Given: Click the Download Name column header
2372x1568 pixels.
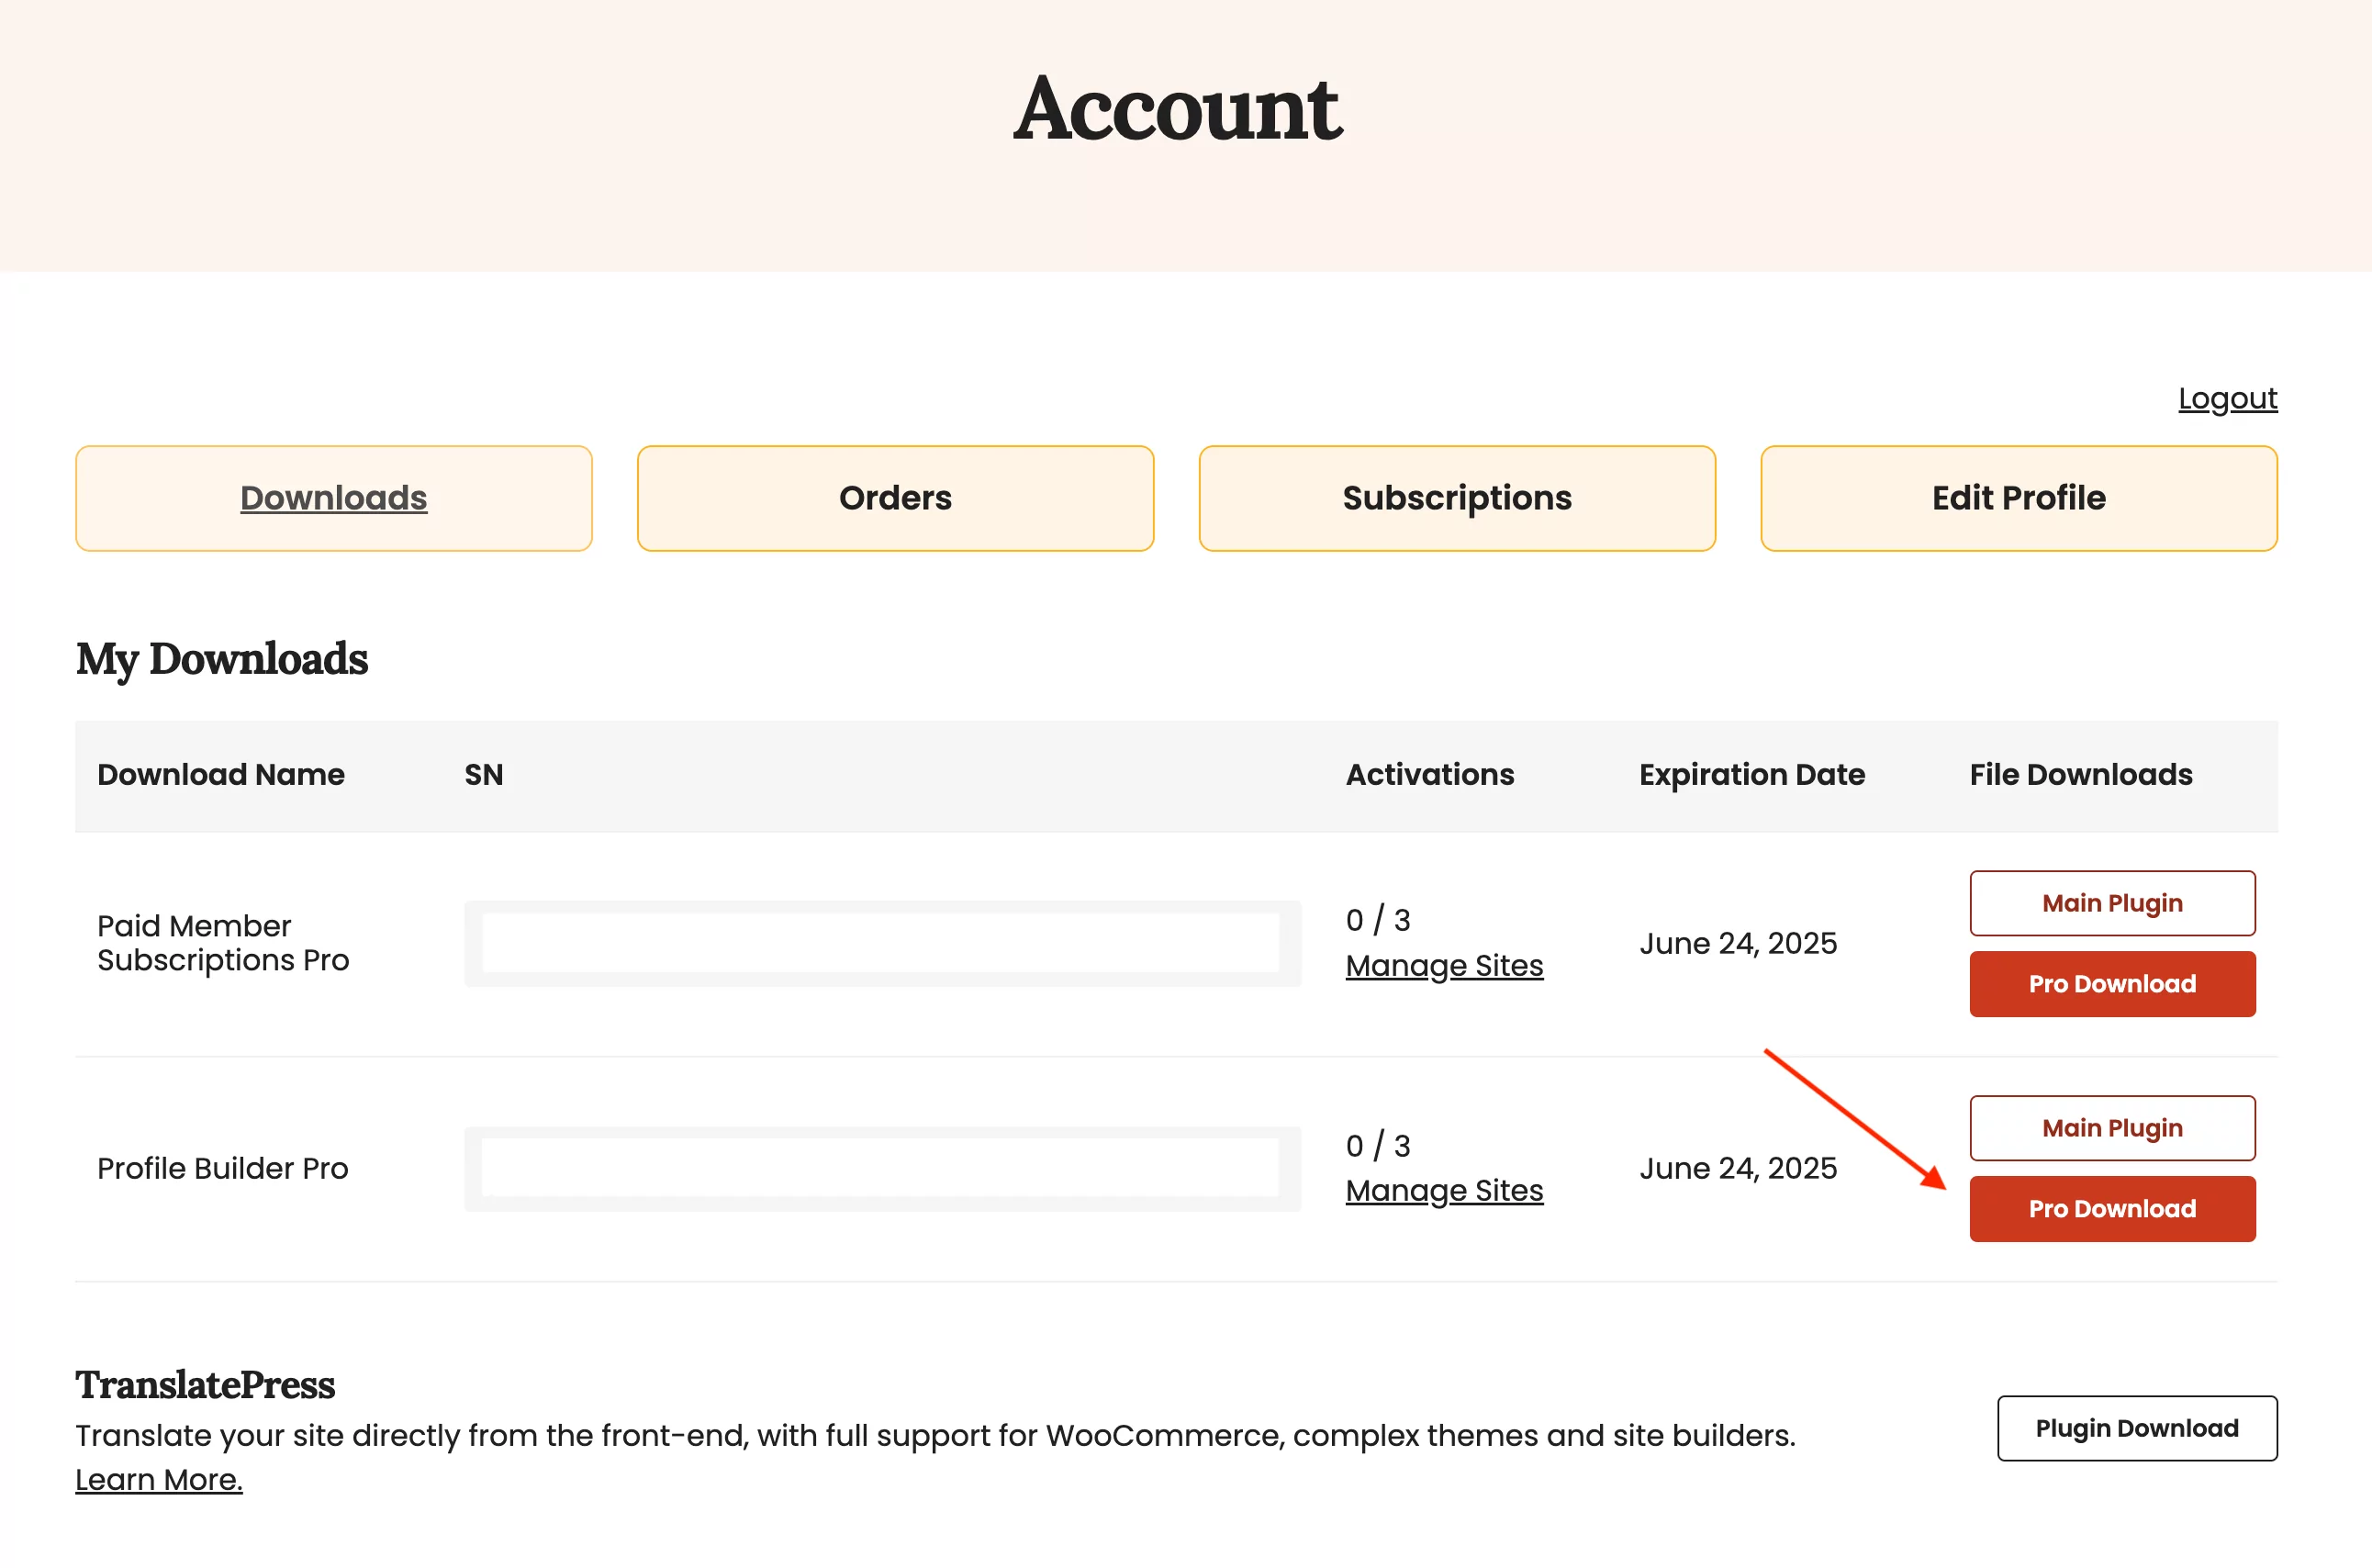Looking at the screenshot, I should [221, 774].
